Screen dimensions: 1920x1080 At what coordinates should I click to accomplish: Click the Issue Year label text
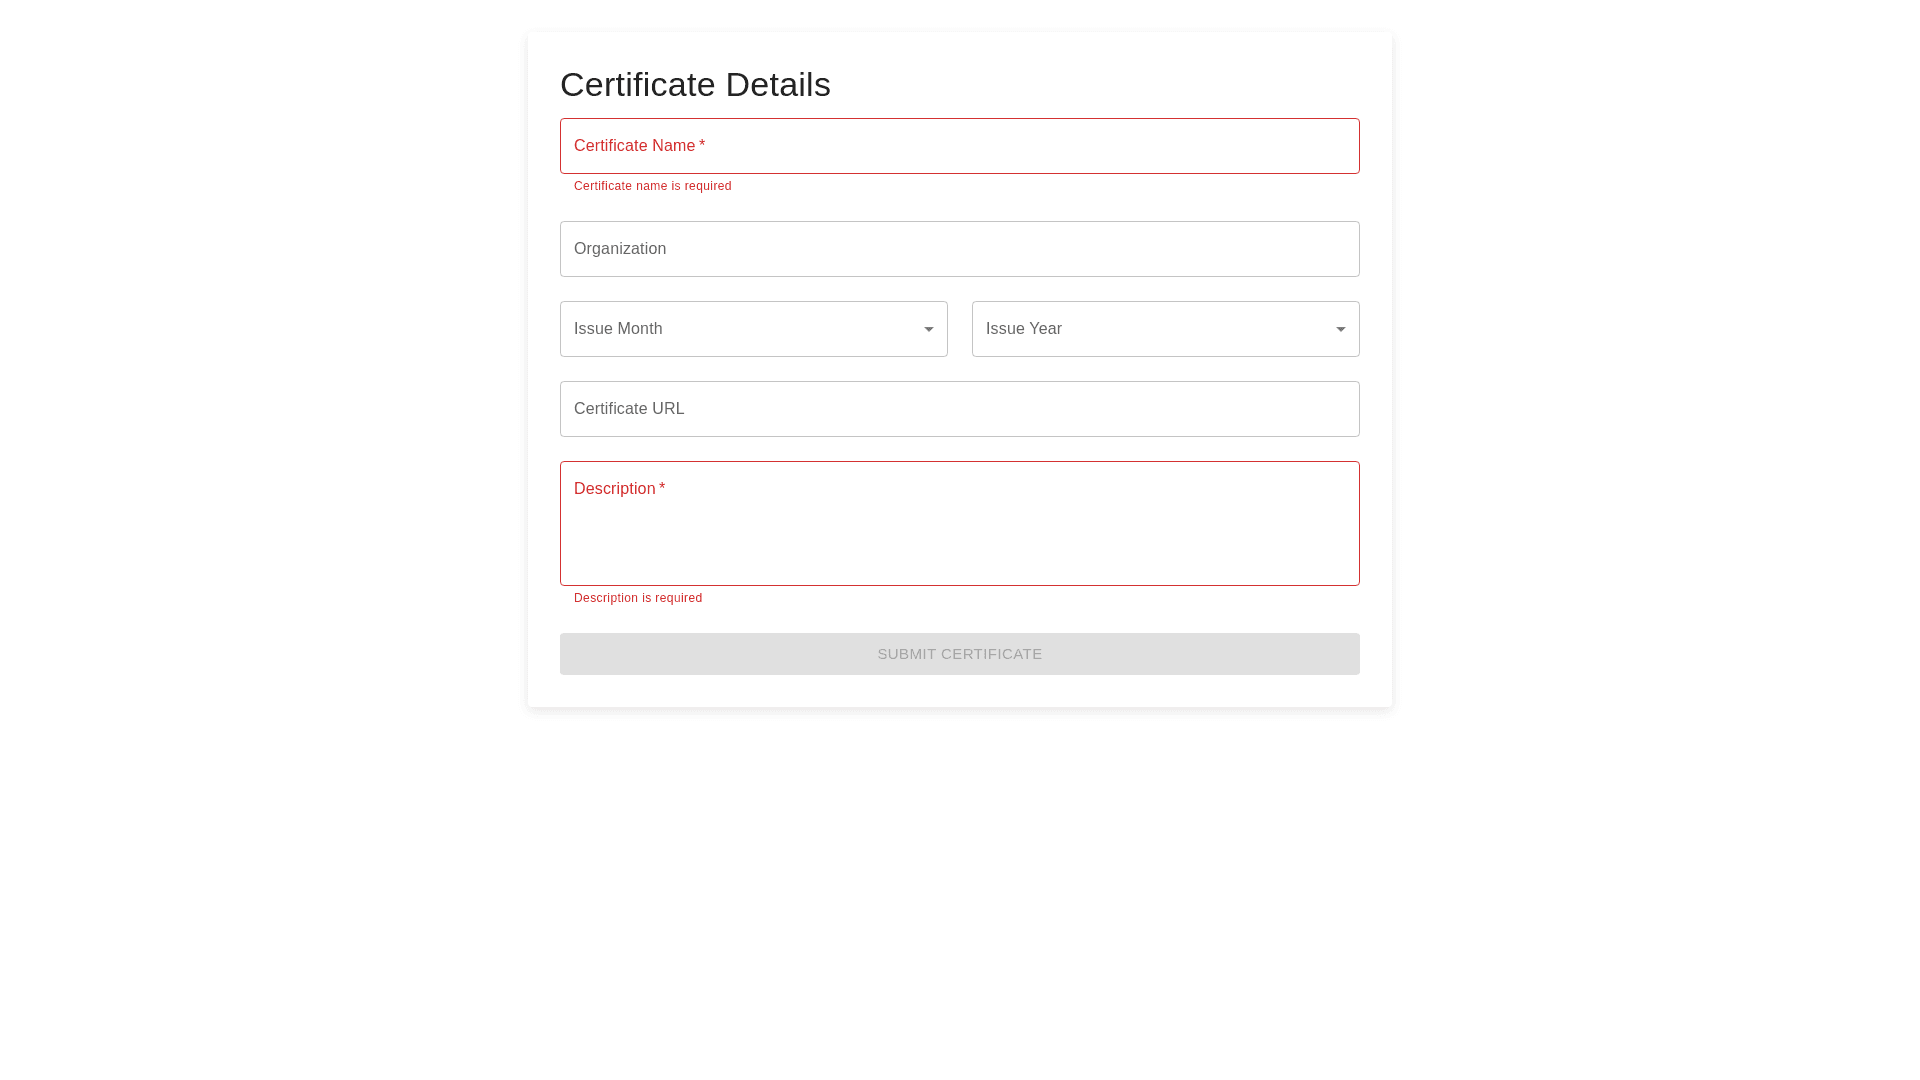[x=1024, y=329]
